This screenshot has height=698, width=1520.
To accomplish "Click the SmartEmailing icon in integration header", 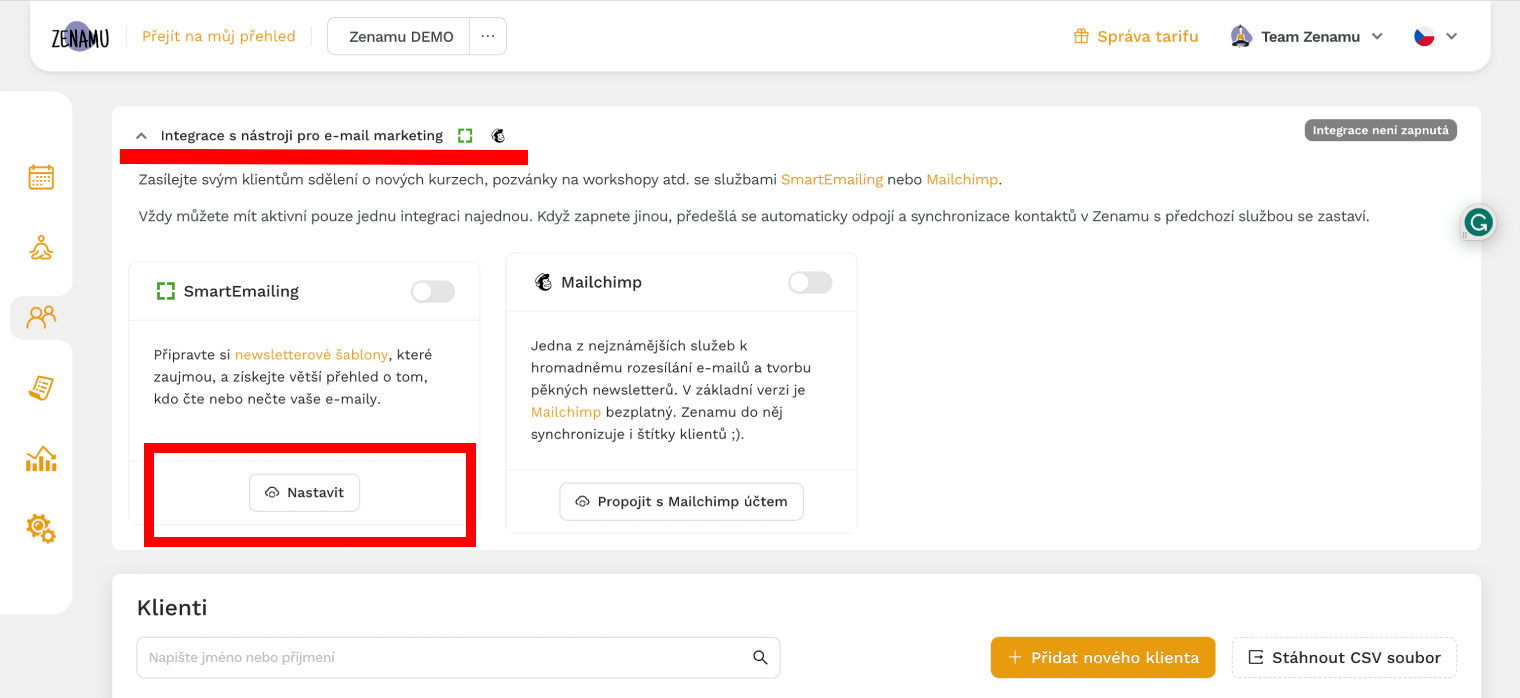I will pos(465,135).
